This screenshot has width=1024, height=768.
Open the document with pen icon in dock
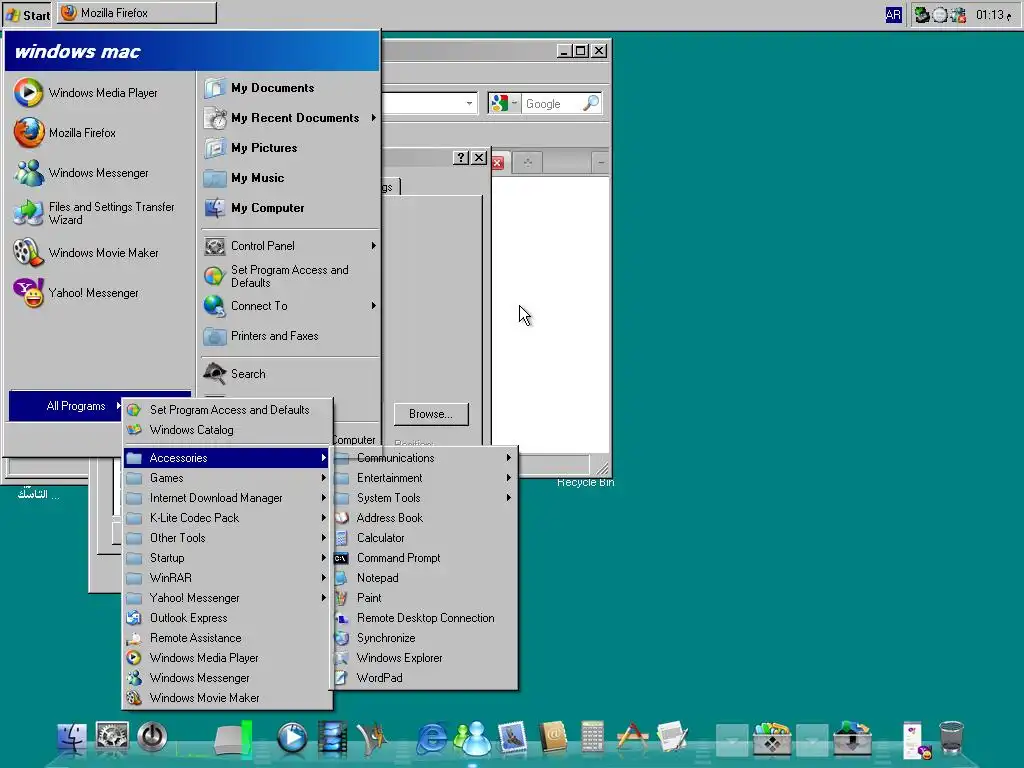[672, 739]
